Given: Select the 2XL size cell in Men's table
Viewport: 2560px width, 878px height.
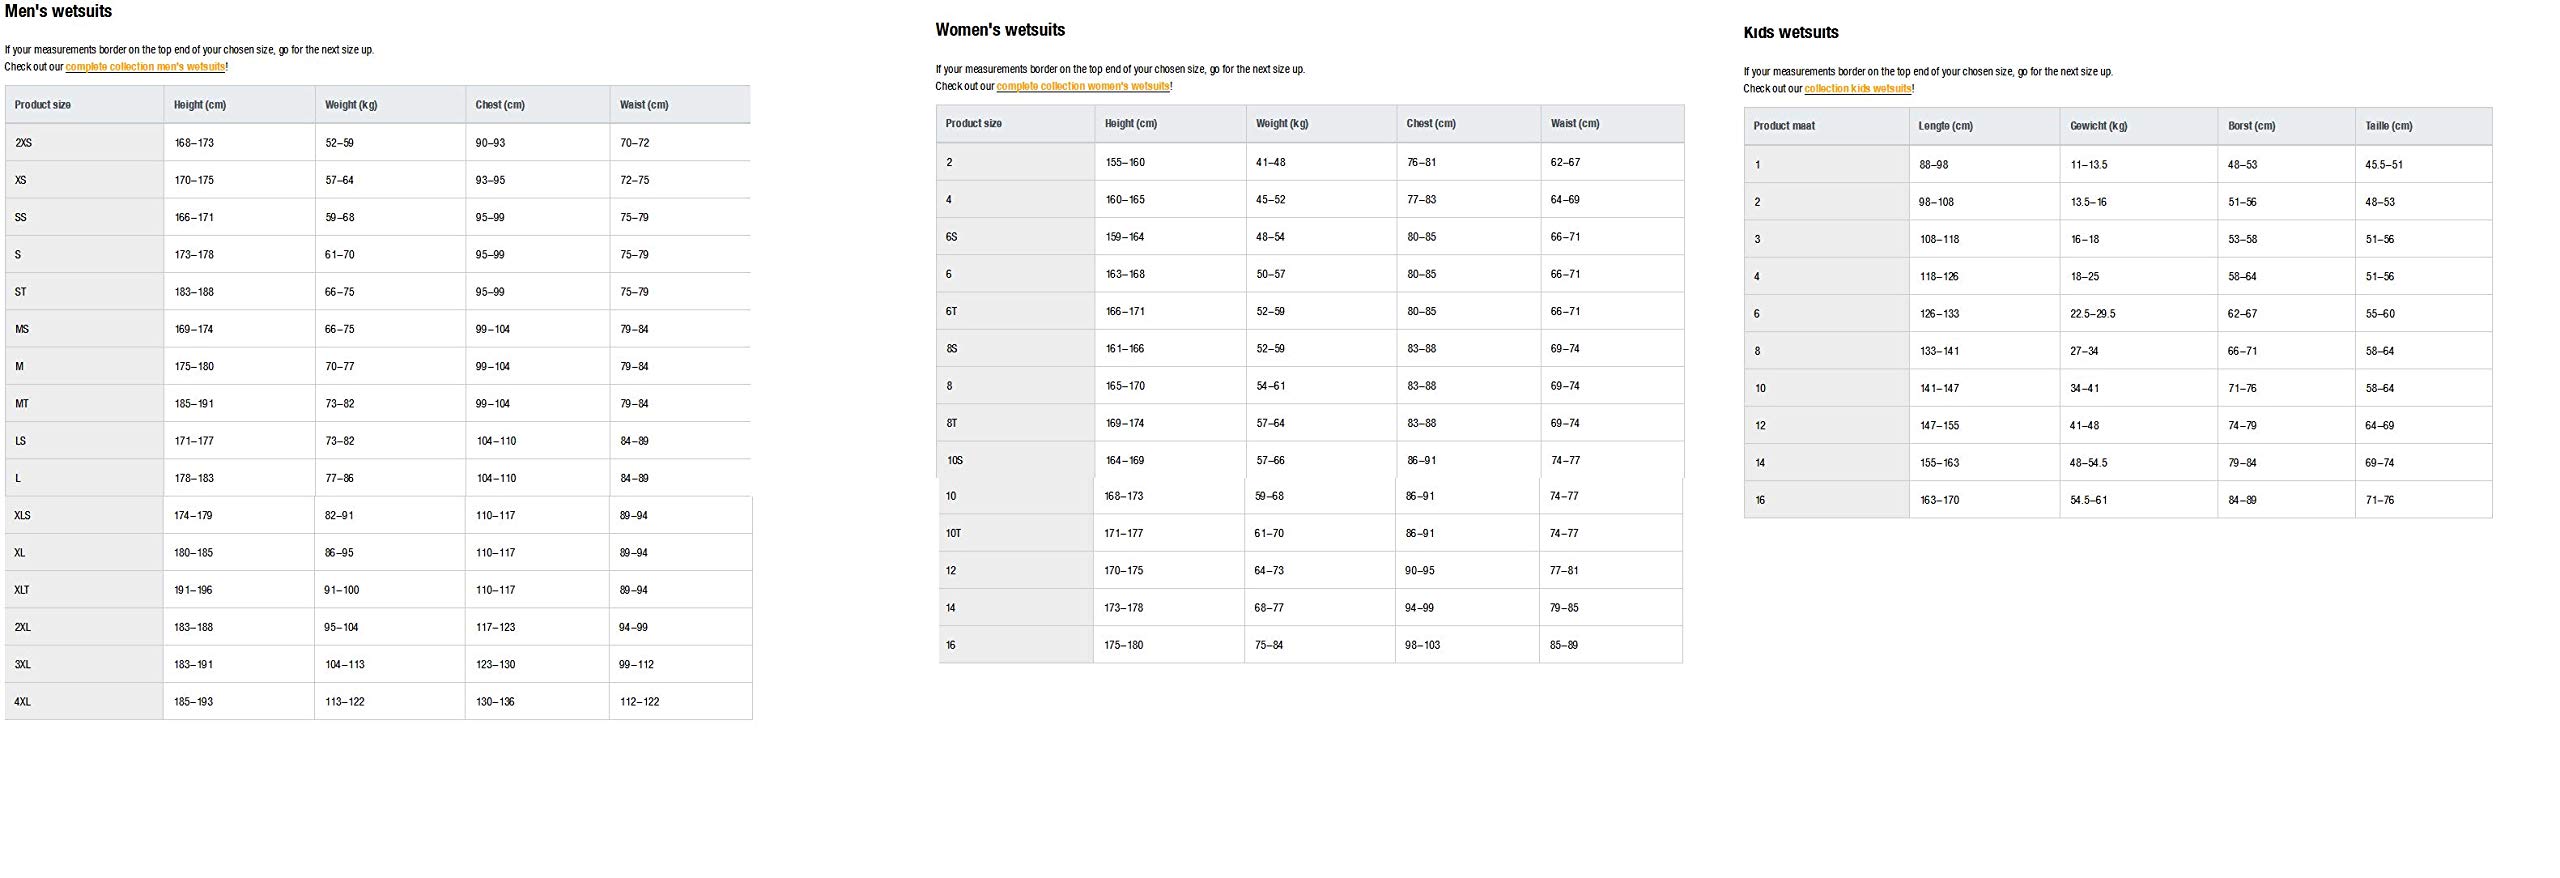Looking at the screenshot, I should point(84,627).
